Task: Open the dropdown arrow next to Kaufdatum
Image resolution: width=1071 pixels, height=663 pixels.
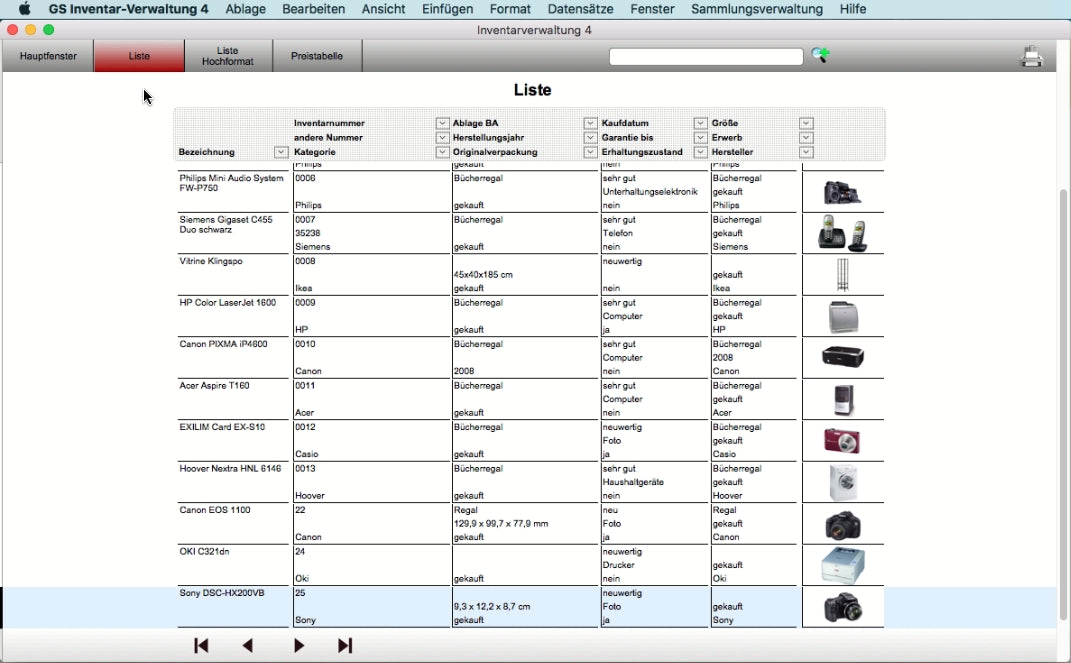Action: click(700, 124)
